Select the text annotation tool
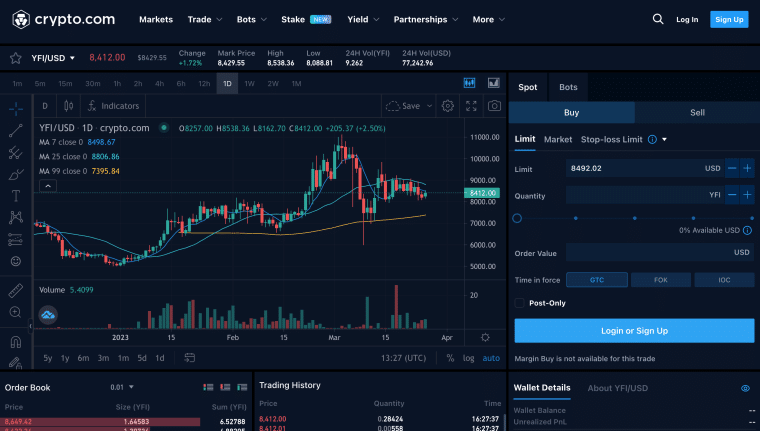This screenshot has height=431, width=760. click(16, 196)
